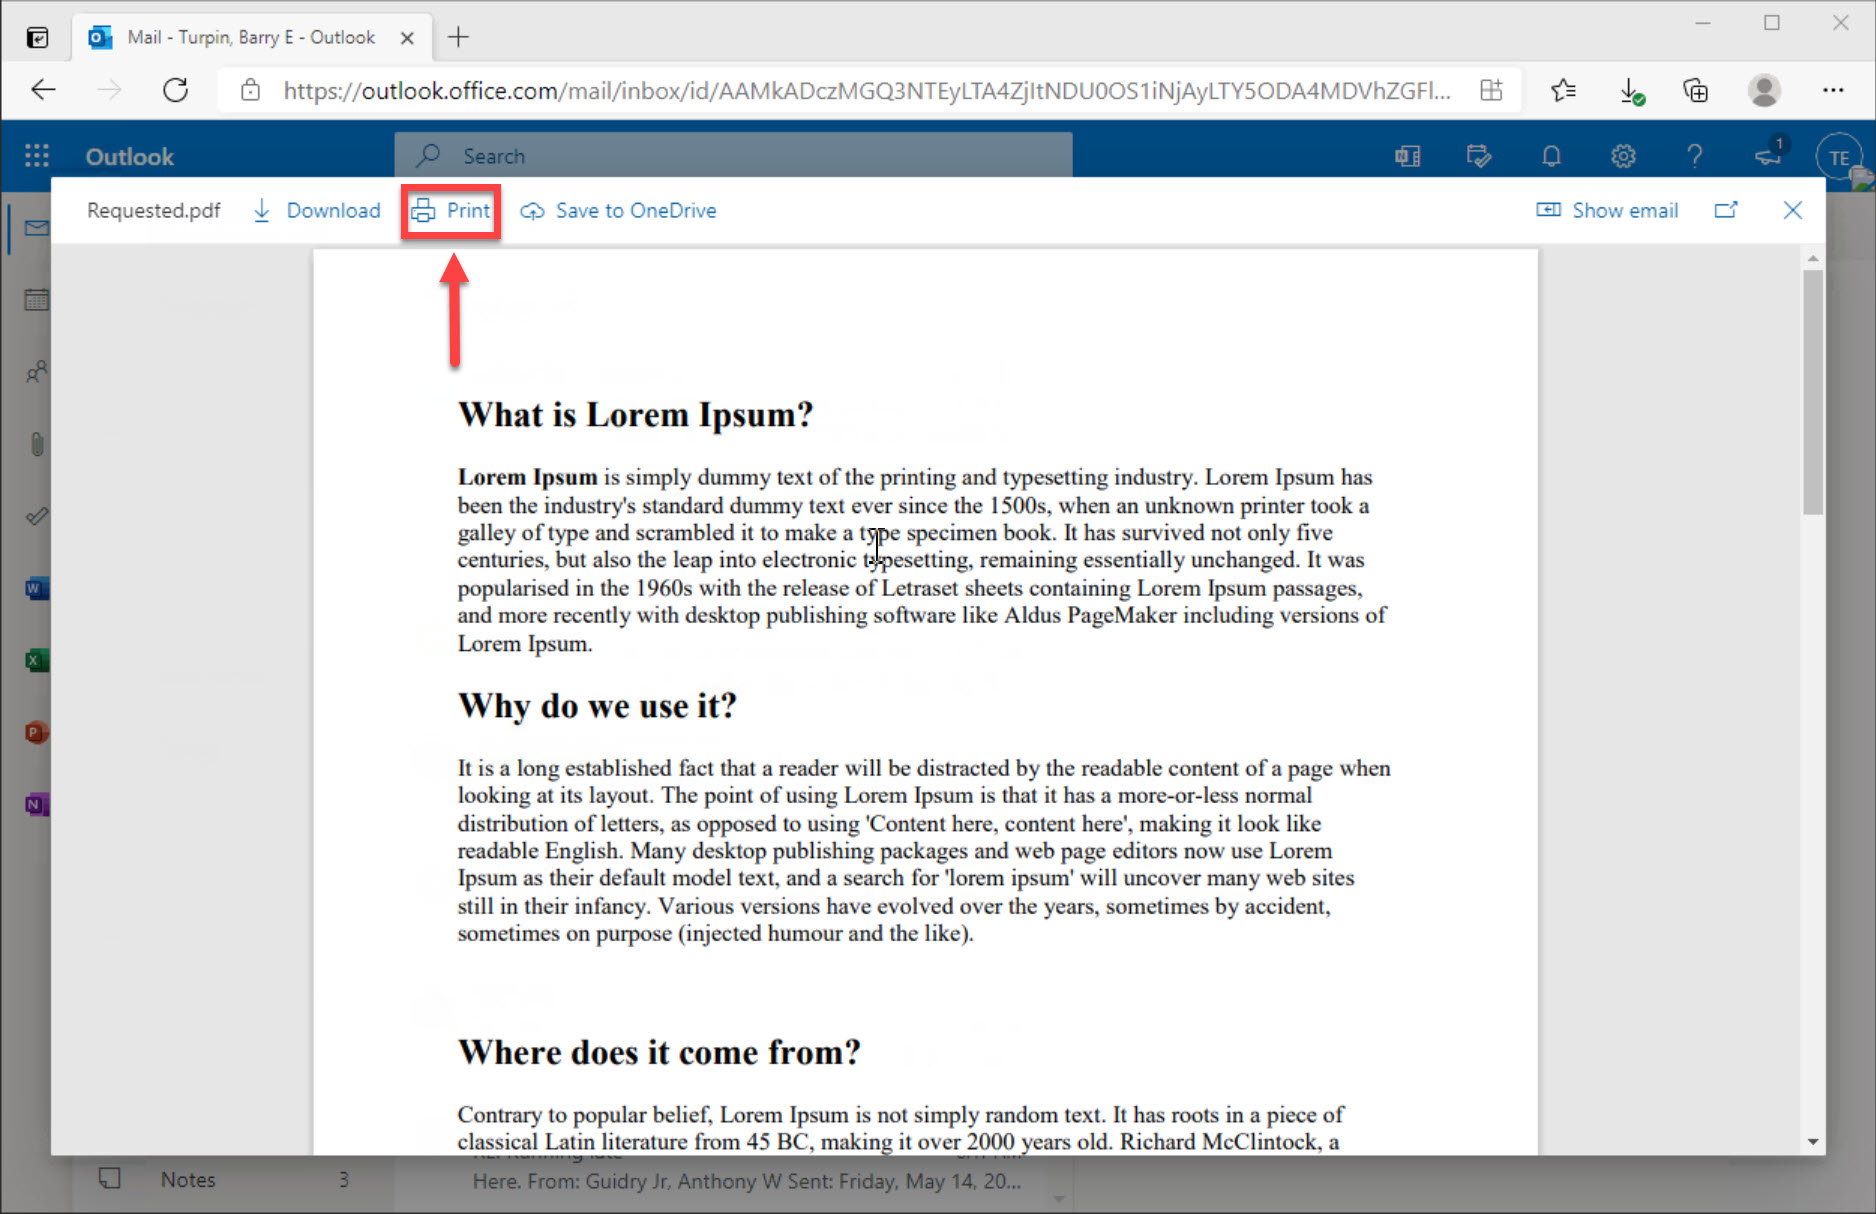Click the TE account profile avatar
This screenshot has height=1214, width=1876.
click(1838, 158)
